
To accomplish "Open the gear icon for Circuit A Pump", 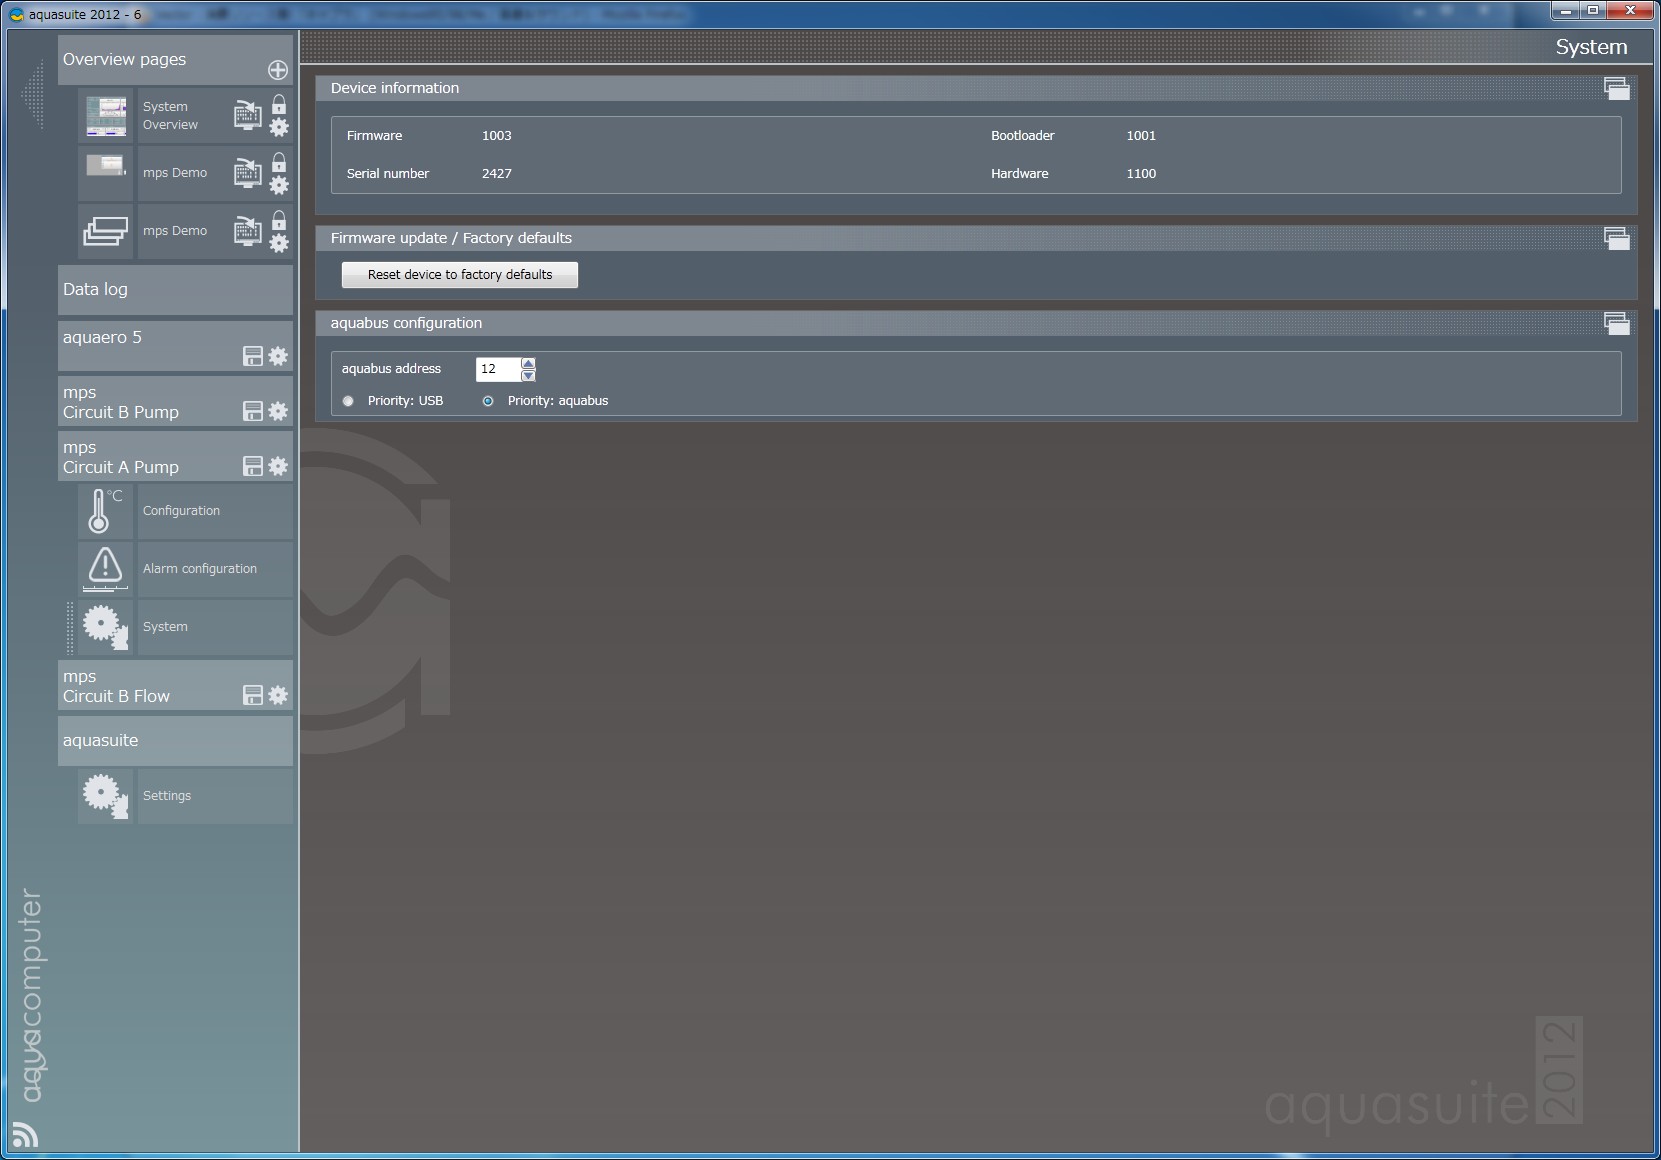I will tap(278, 466).
